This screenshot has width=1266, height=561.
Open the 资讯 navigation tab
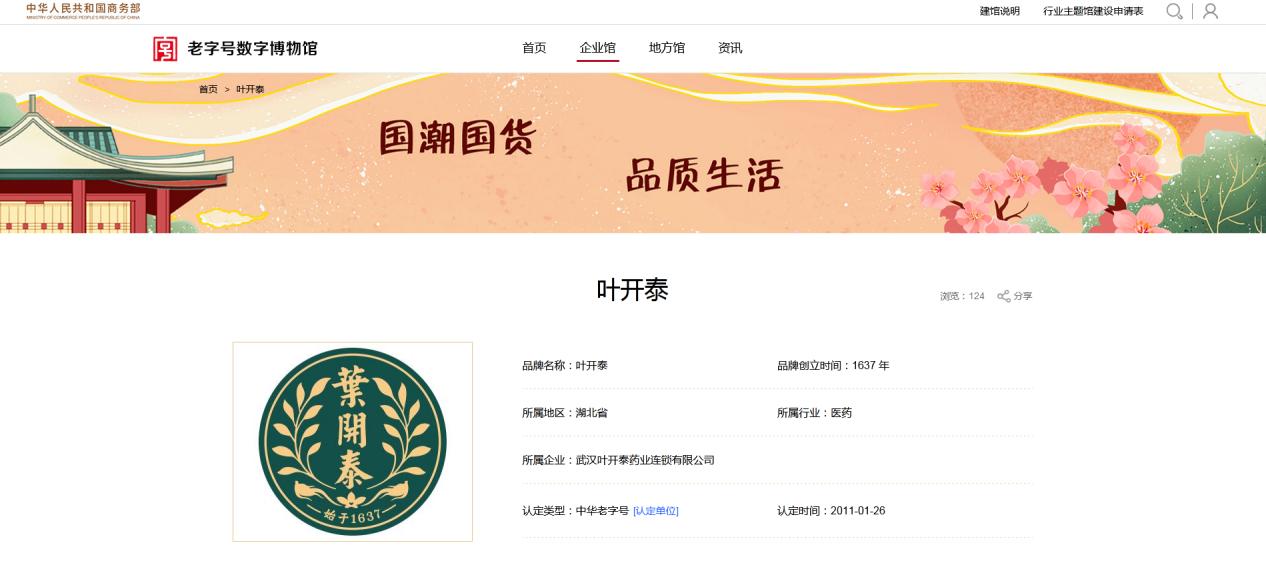(x=730, y=48)
